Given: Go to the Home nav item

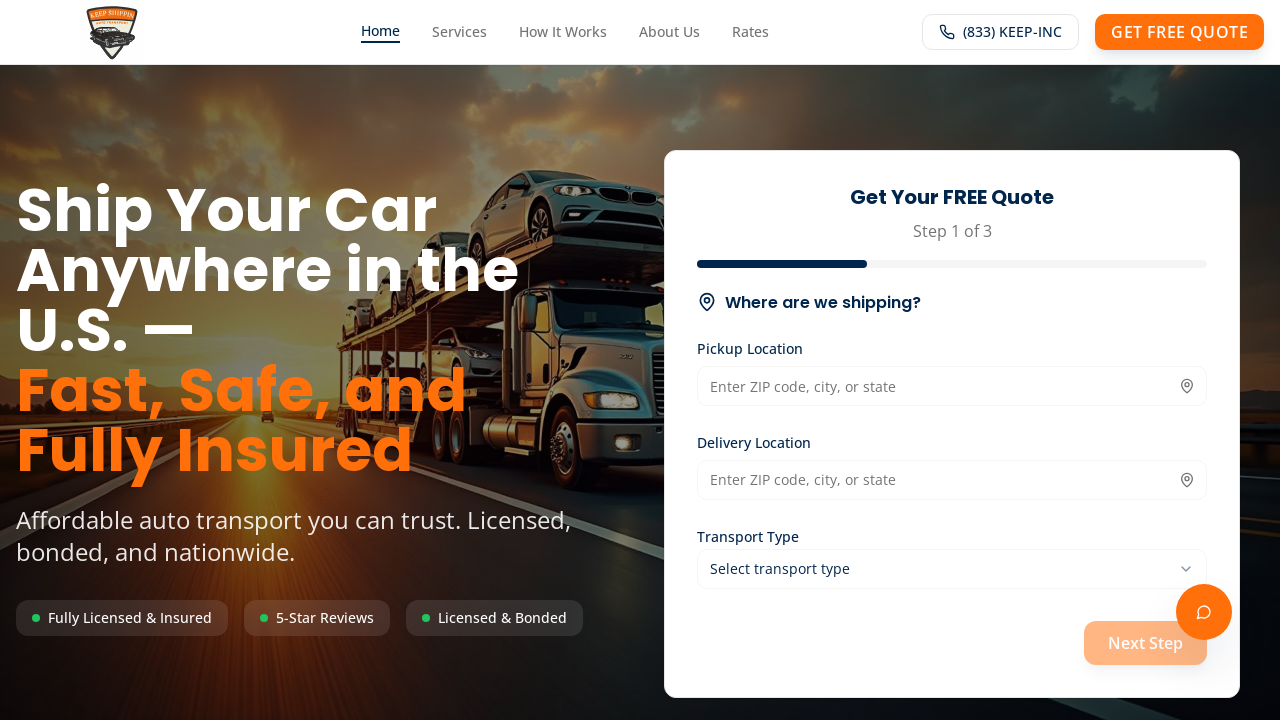Looking at the screenshot, I should [x=380, y=32].
